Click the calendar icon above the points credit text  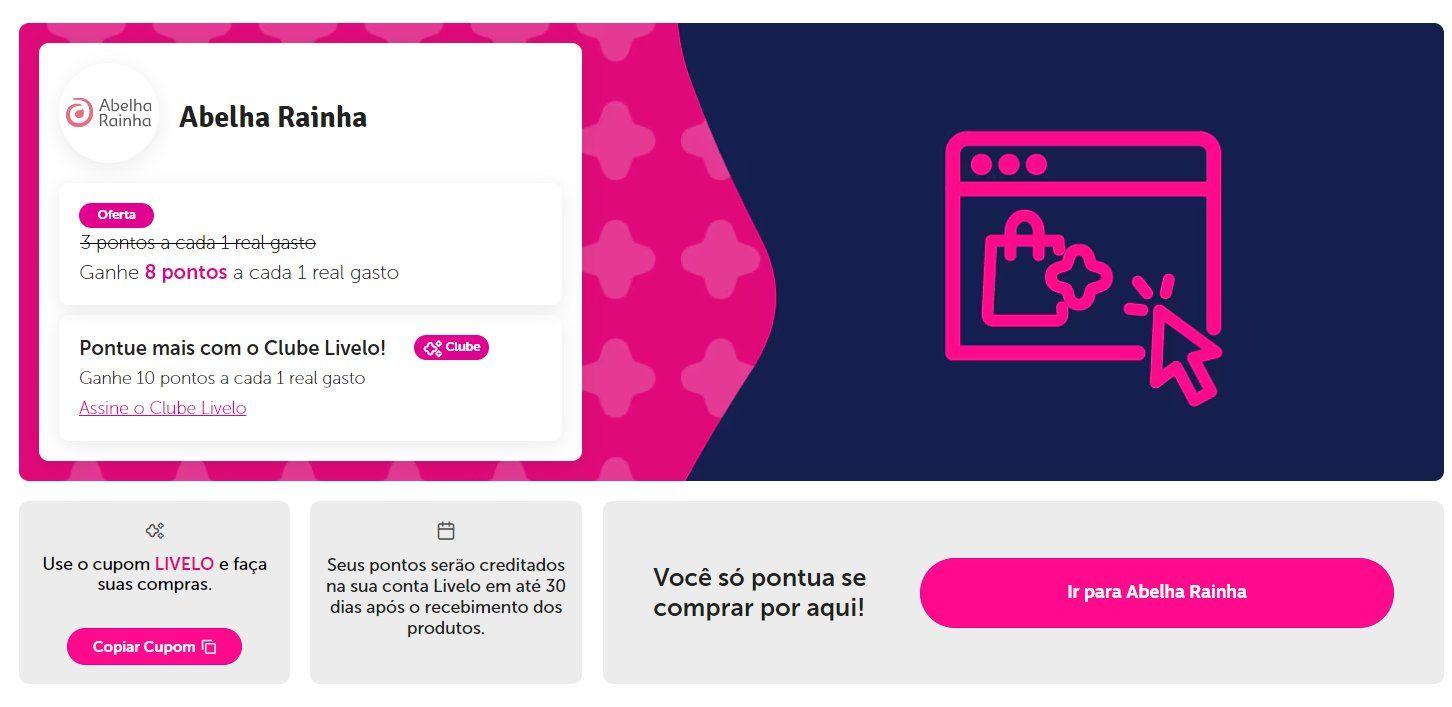[x=446, y=531]
